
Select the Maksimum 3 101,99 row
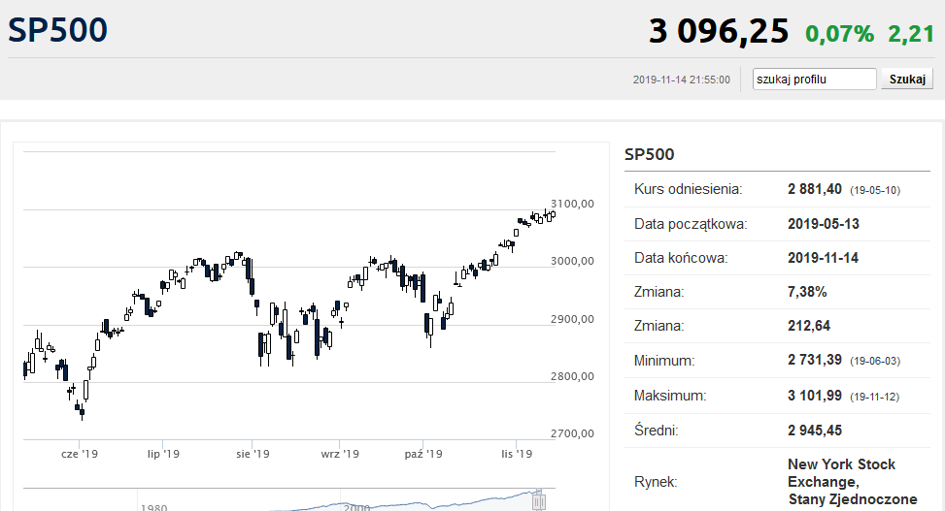[x=777, y=396]
